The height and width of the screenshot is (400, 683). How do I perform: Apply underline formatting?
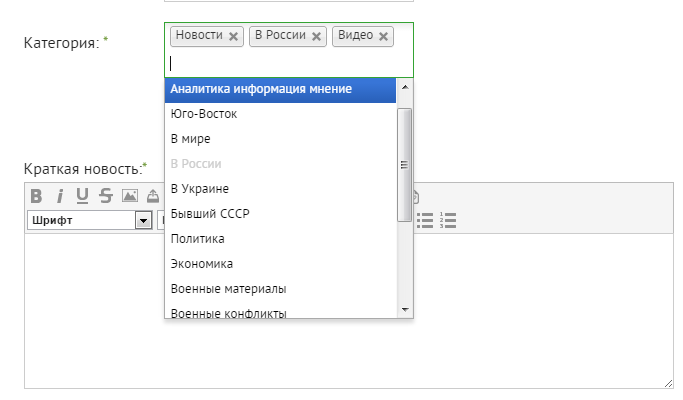tap(82, 196)
